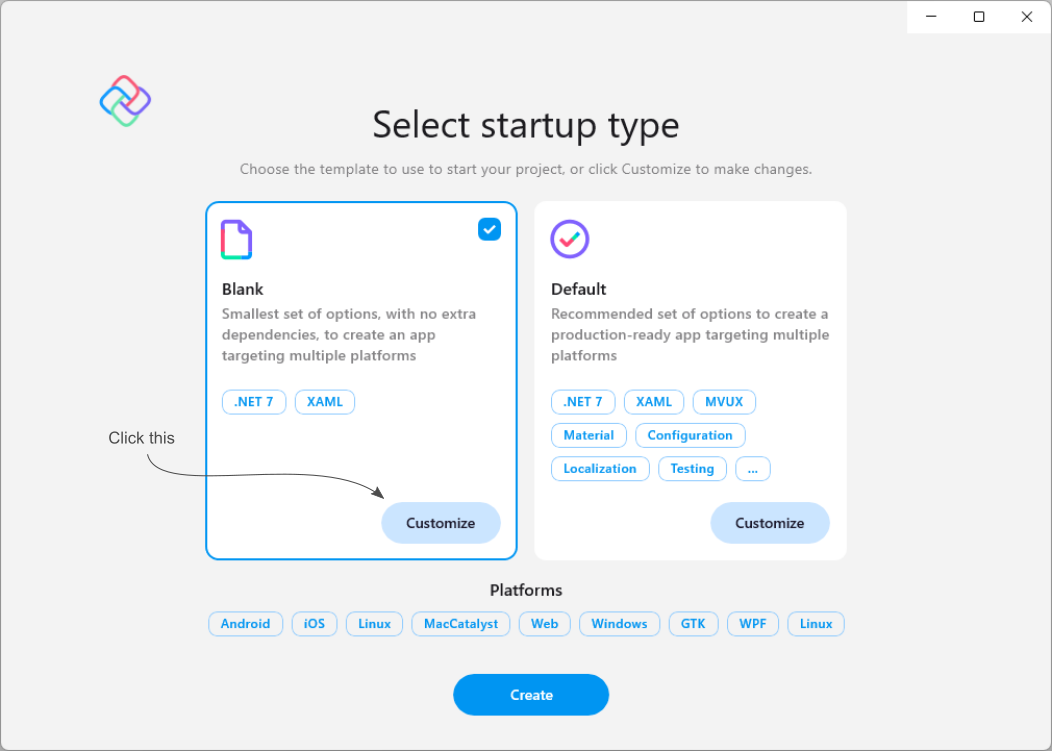Screen dimensions: 1052x751
Task: Maximize the wizard window
Action: (979, 17)
